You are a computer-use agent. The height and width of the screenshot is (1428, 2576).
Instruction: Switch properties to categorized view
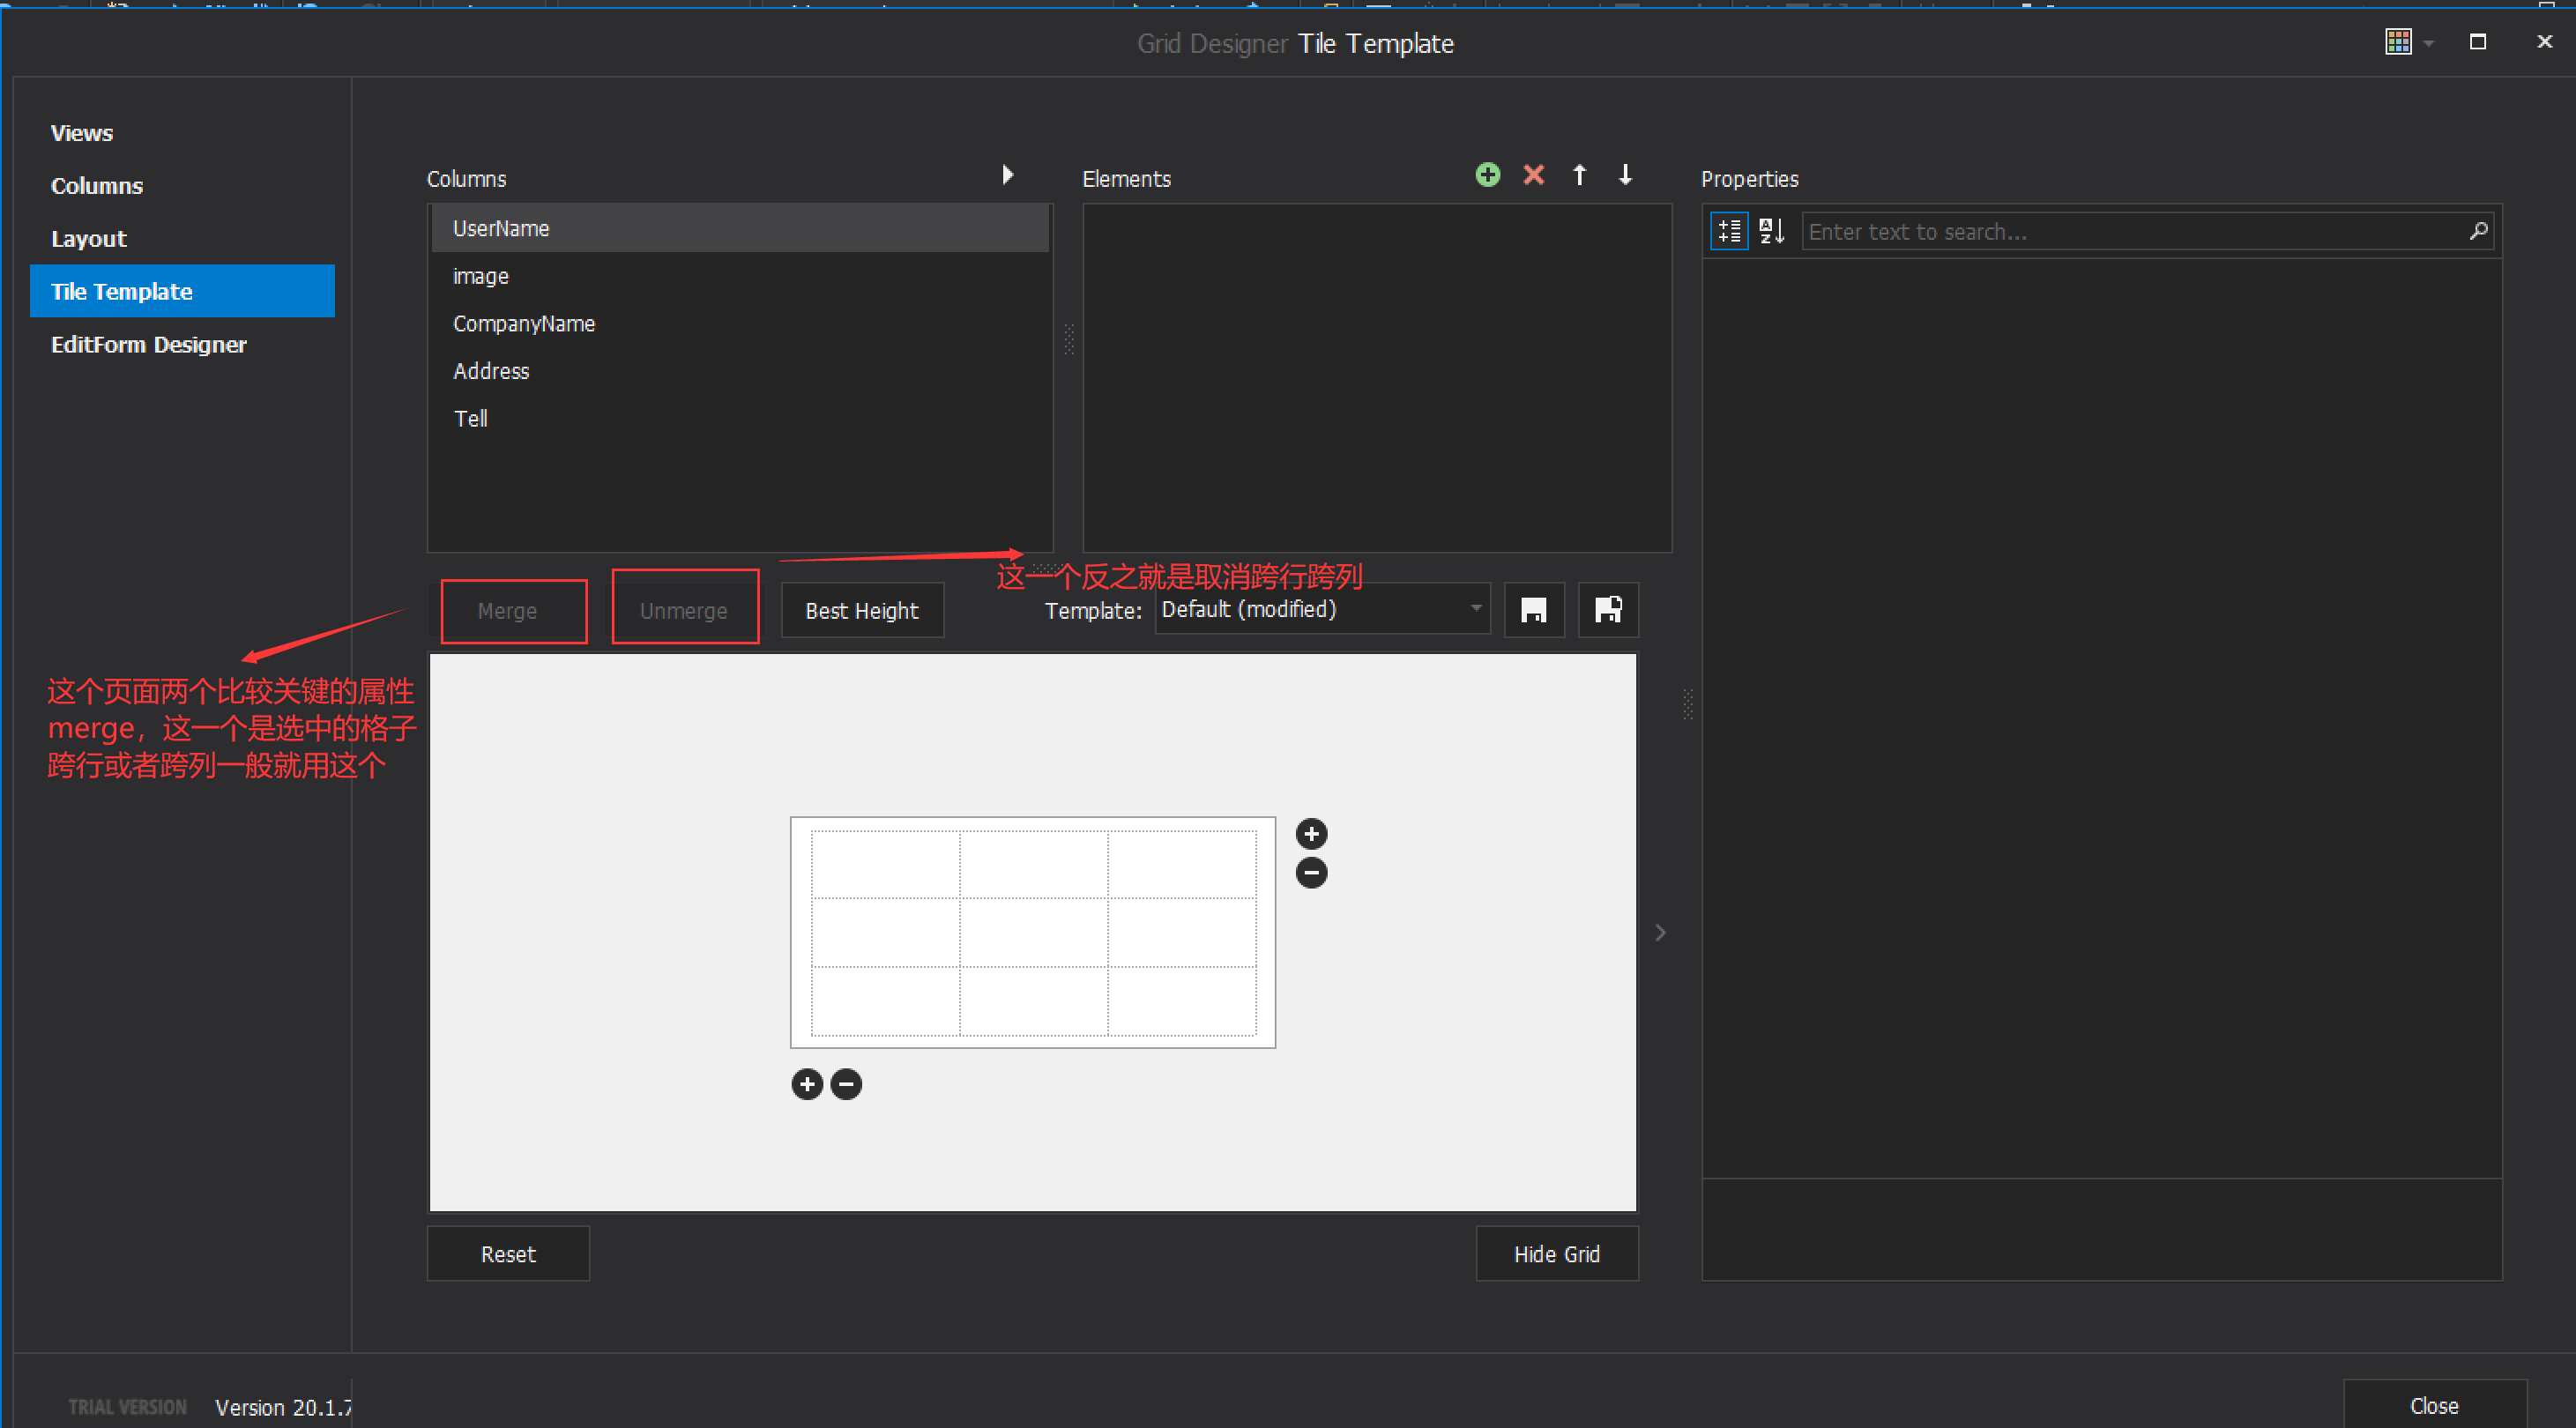pos(1728,230)
